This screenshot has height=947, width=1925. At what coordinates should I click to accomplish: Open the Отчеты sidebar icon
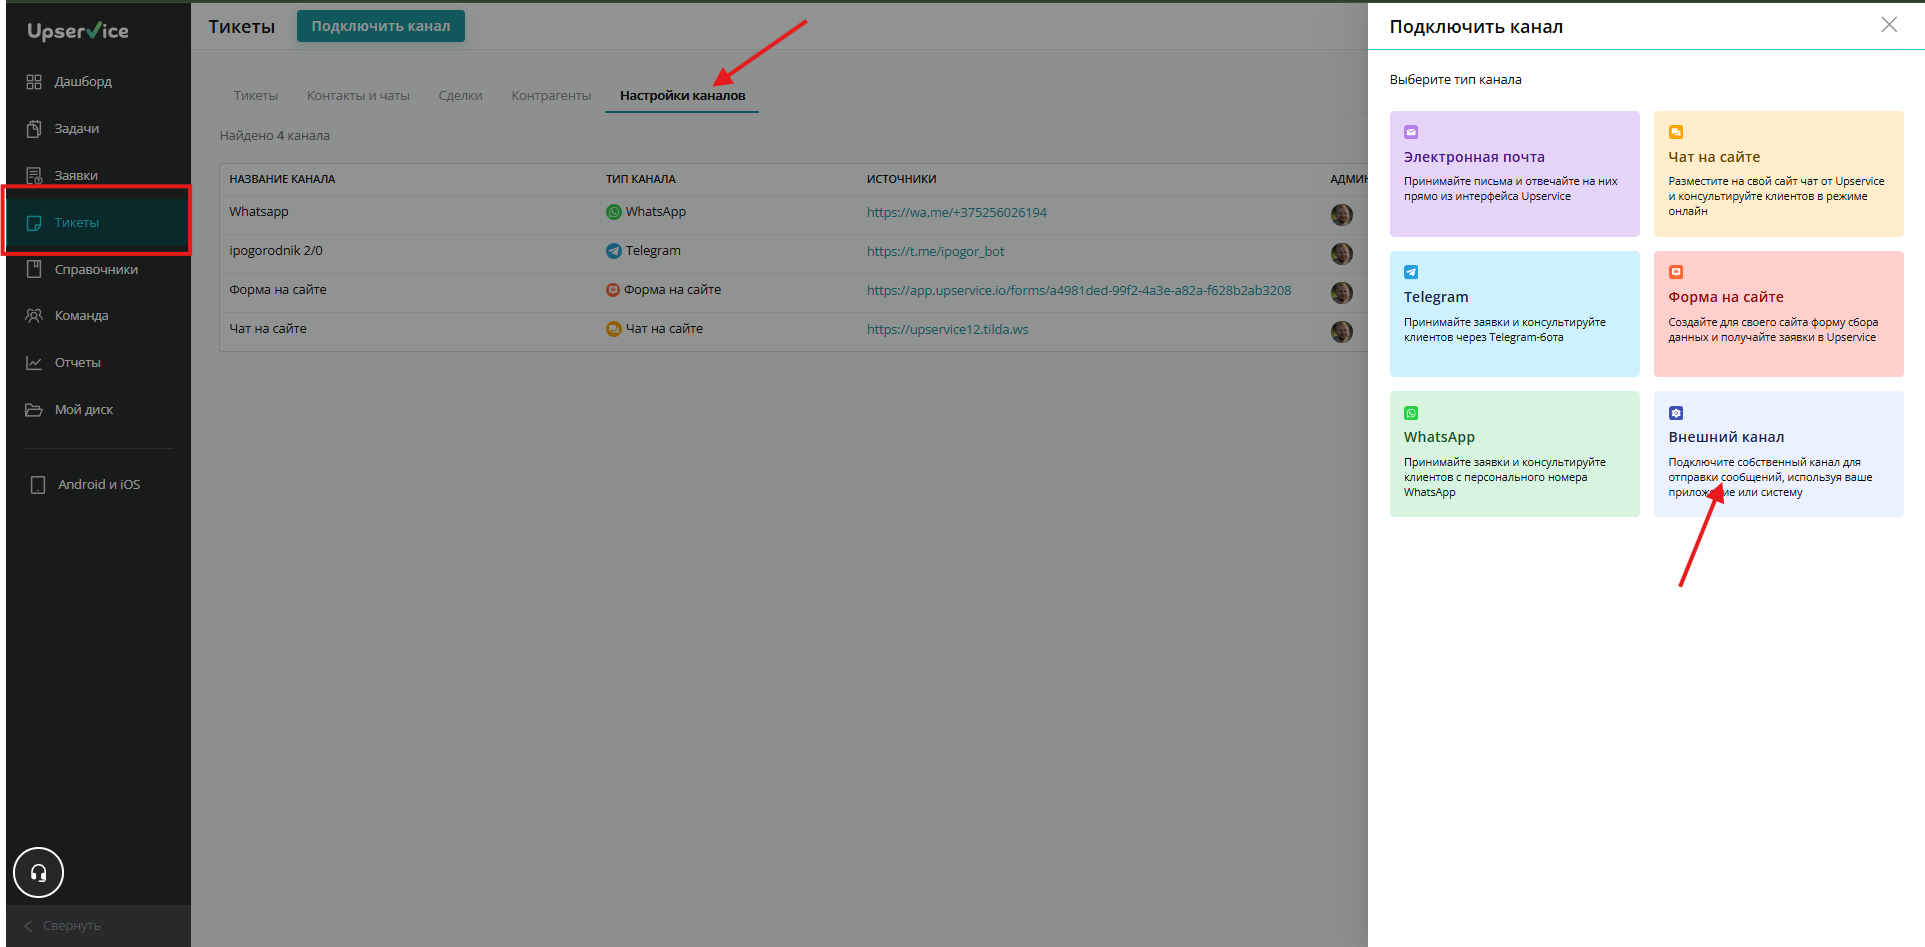34,363
